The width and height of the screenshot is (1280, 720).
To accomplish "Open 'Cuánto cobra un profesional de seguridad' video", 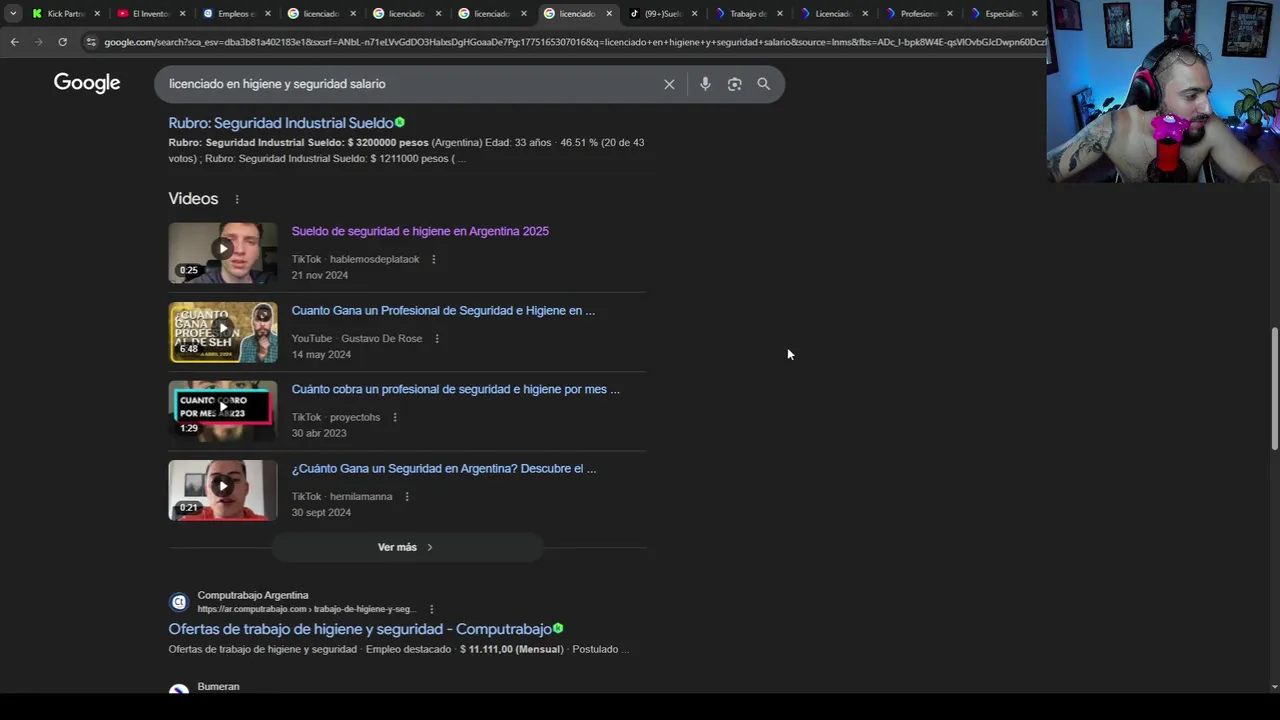I will (x=455, y=389).
